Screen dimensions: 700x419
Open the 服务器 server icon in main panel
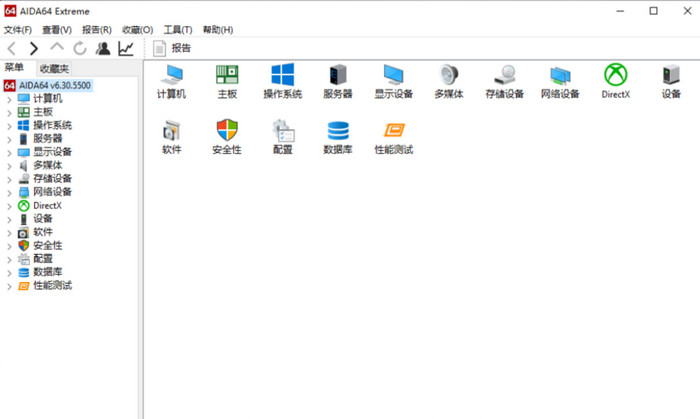point(338,81)
